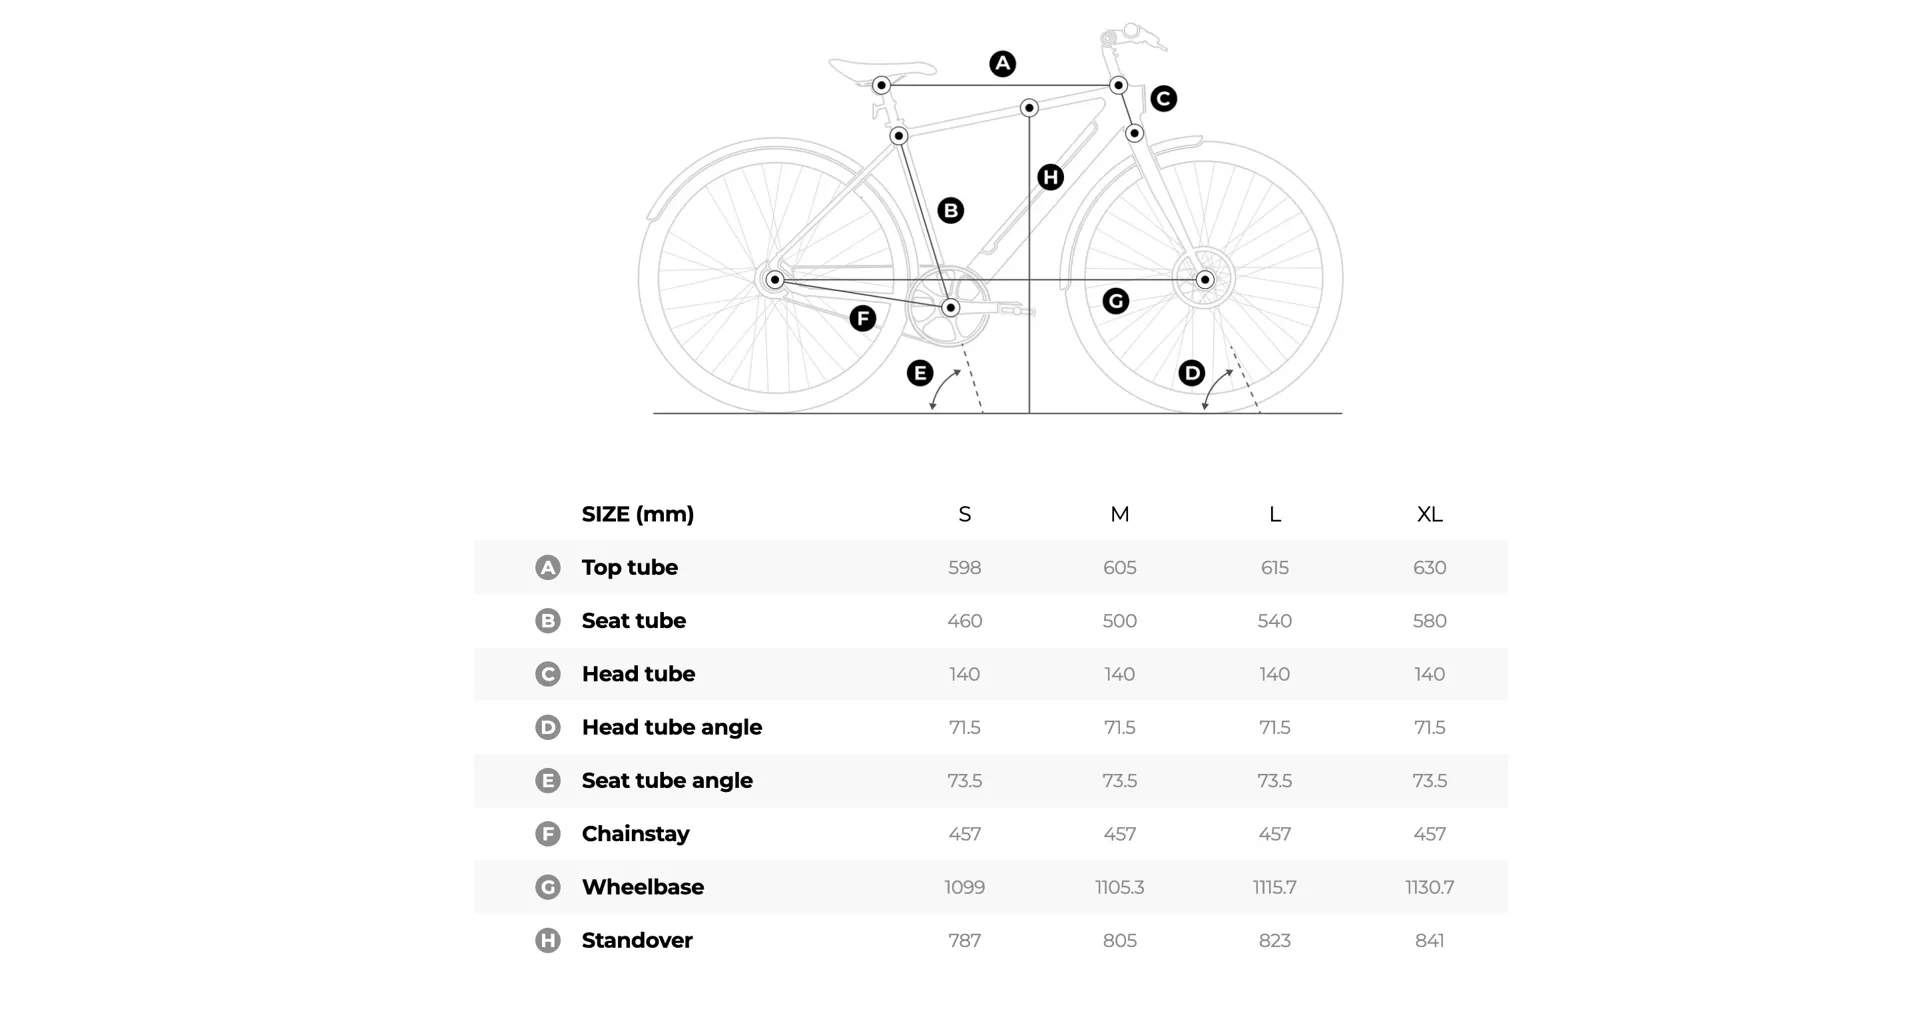Screen dimensions: 1920x1015
Task: Click the black G wheelbase marker
Action: tap(1115, 301)
